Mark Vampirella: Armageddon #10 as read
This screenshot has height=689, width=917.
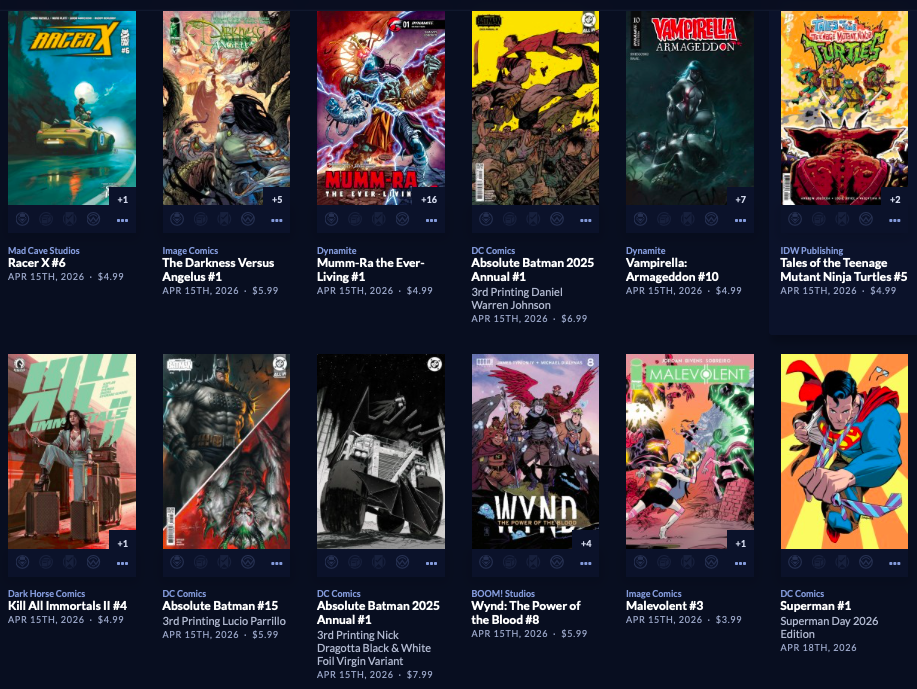tap(688, 219)
